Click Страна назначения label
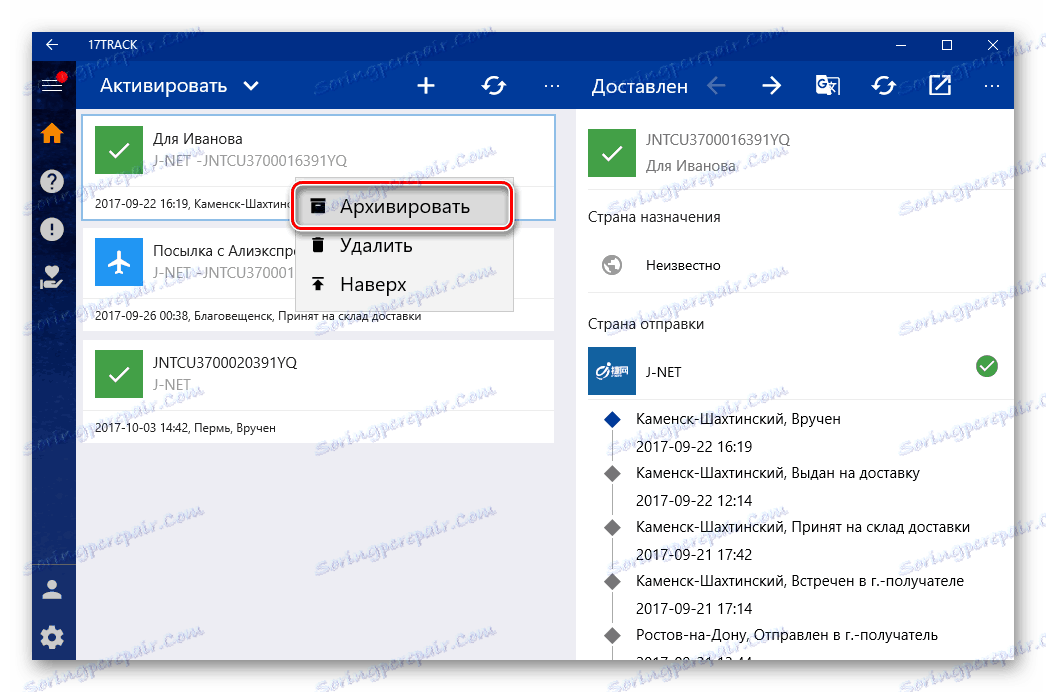The image size is (1046, 692). pyautogui.click(x=654, y=218)
